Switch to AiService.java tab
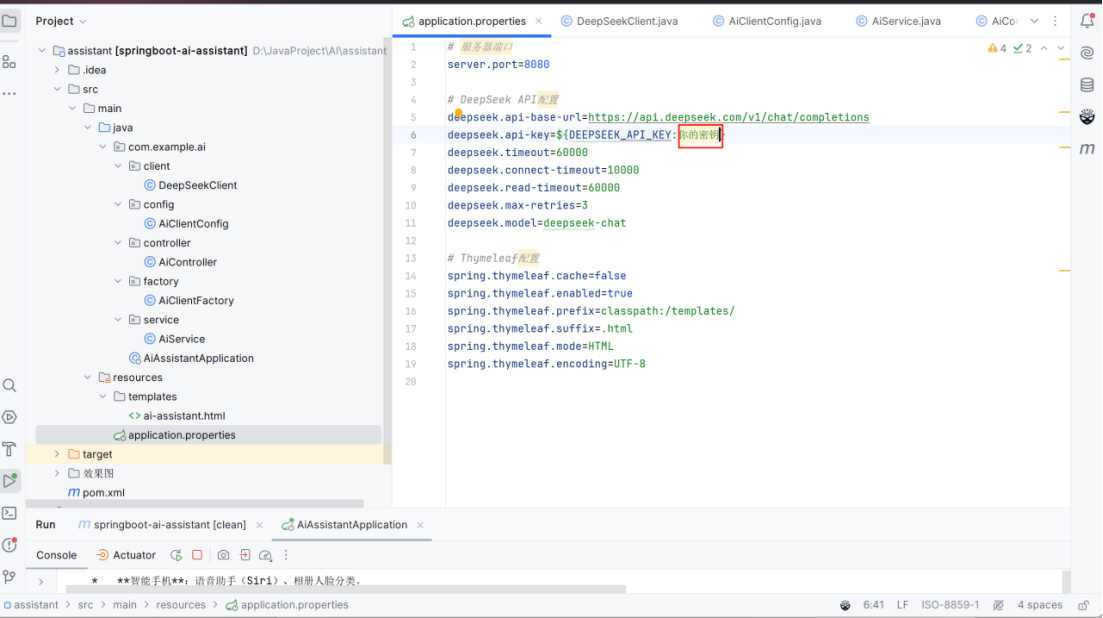Image resolution: width=1103 pixels, height=618 pixels. (x=898, y=21)
